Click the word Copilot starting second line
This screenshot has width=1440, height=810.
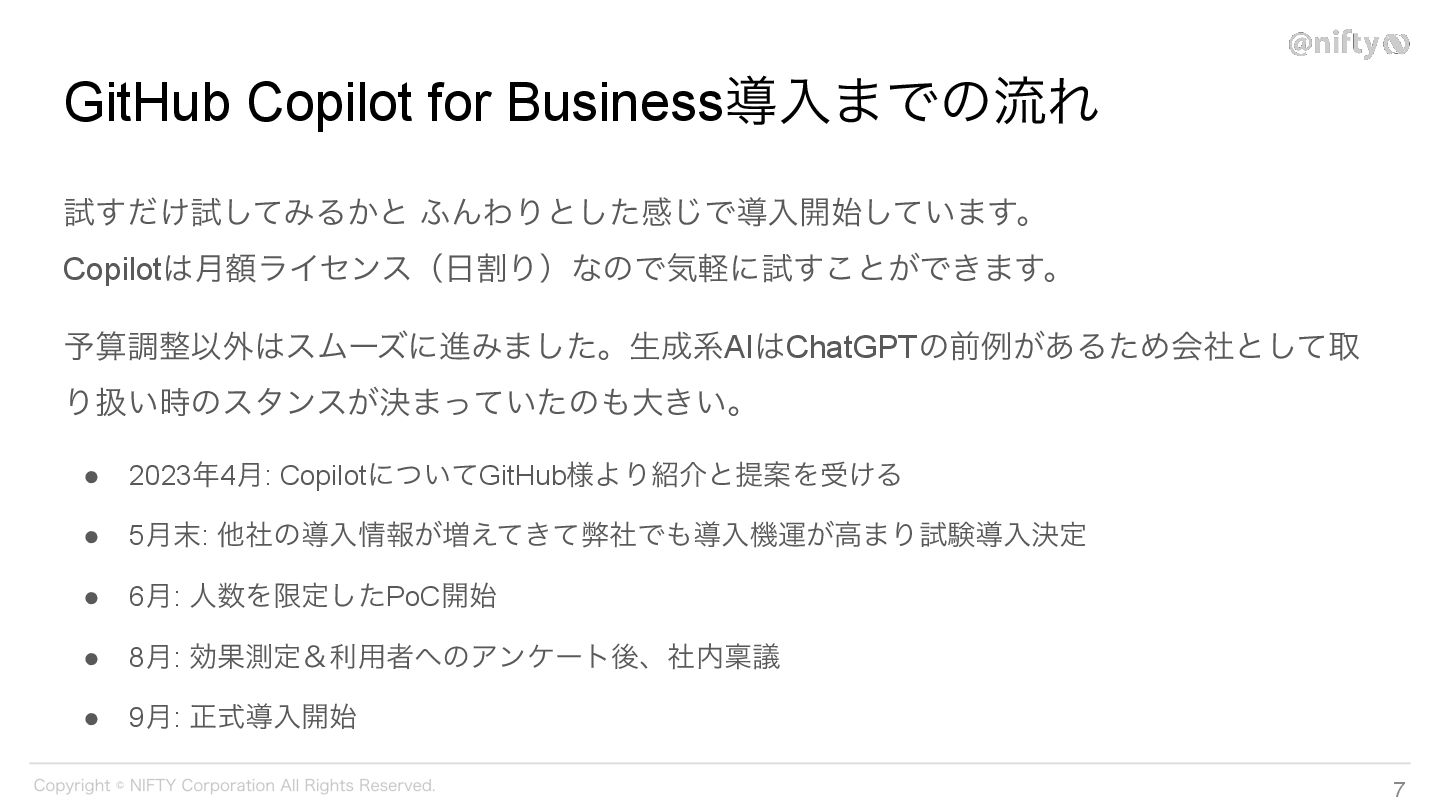pyautogui.click(x=112, y=269)
